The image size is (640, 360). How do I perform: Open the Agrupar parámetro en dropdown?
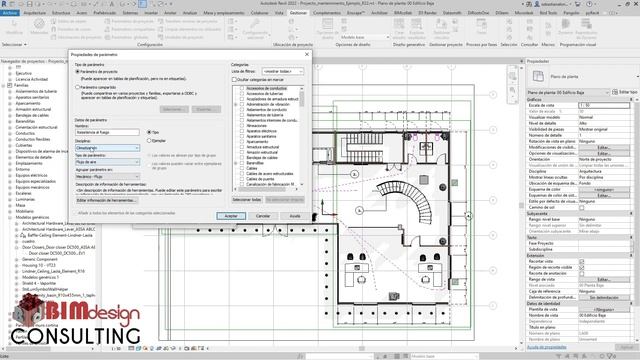click(x=107, y=176)
